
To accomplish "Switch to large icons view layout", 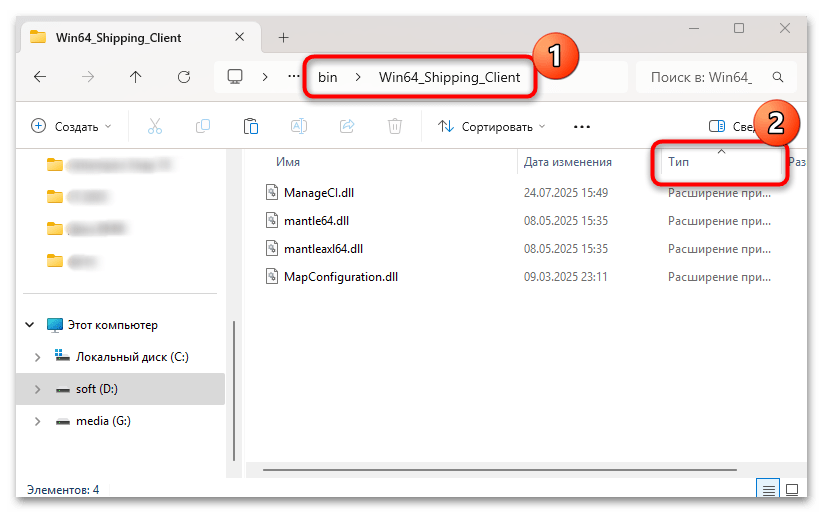I will tap(791, 489).
